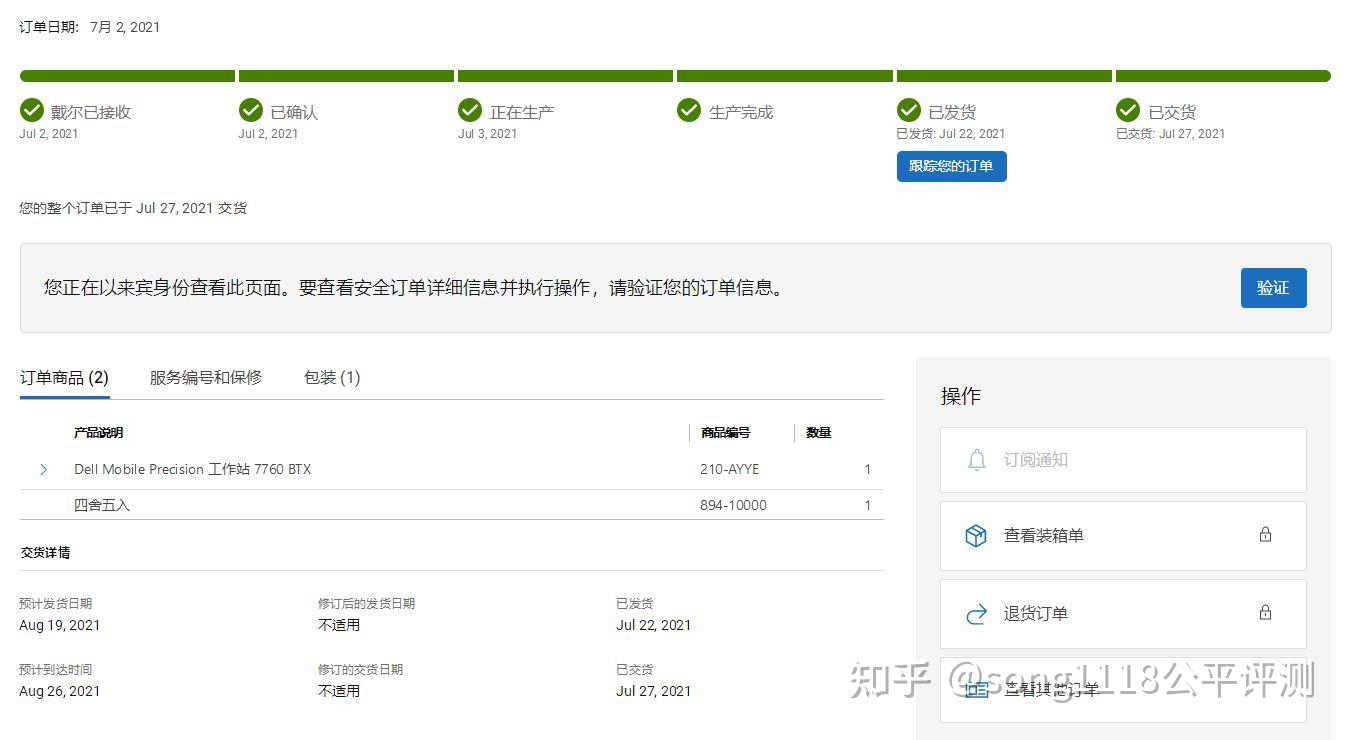This screenshot has height=740, width=1350.
Task: Click the green checkmark beside 戴尔已接收
Action: [32, 110]
